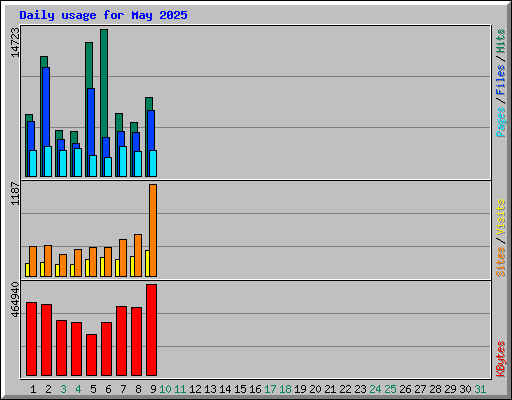The width and height of the screenshot is (512, 400).
Task: Click the Hits legend label
Action: pos(501,41)
